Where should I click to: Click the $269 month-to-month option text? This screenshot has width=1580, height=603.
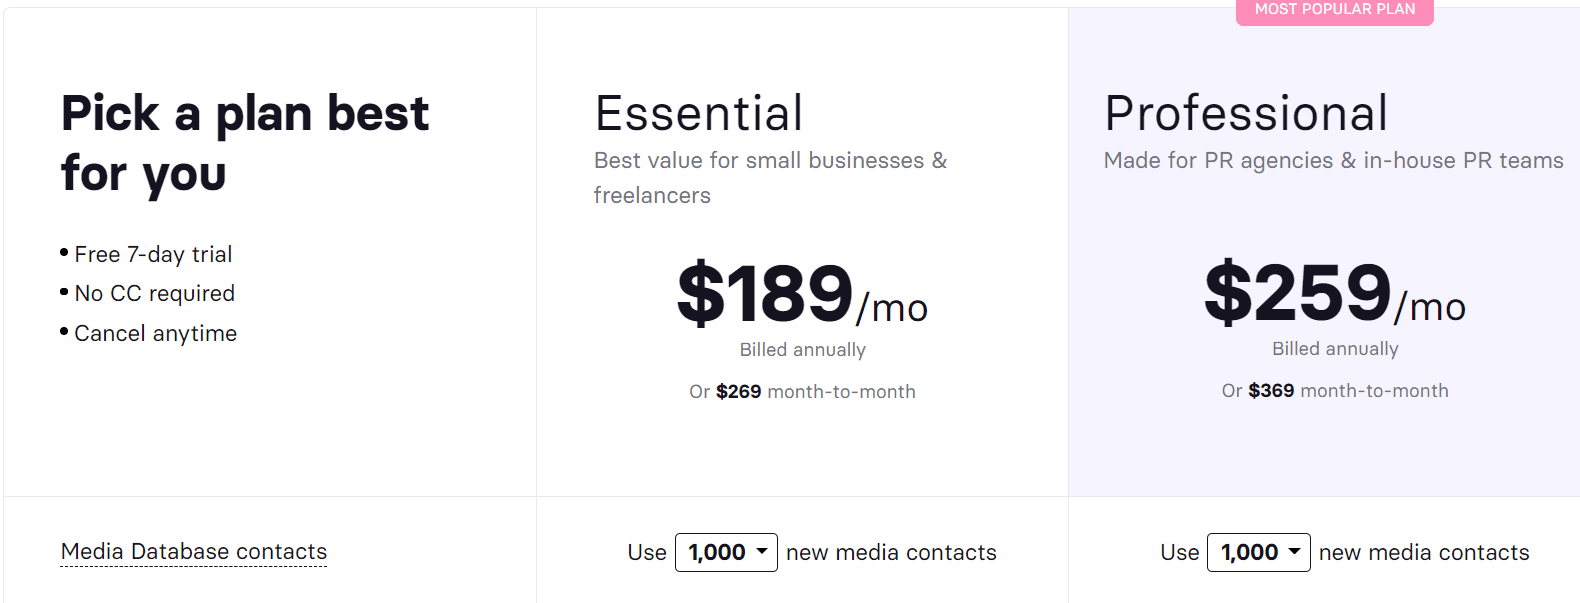point(802,392)
